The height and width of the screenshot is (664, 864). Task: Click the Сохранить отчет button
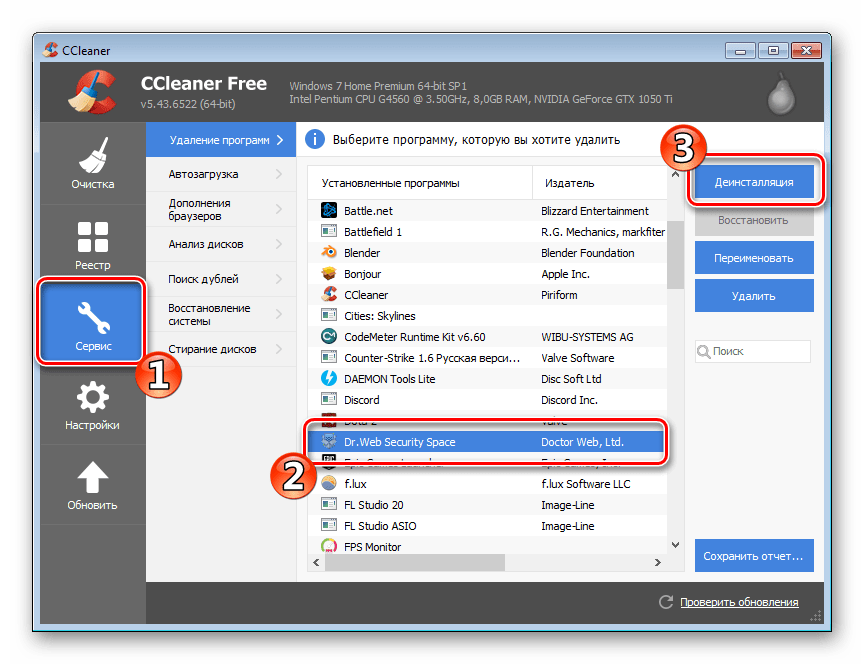[x=753, y=556]
